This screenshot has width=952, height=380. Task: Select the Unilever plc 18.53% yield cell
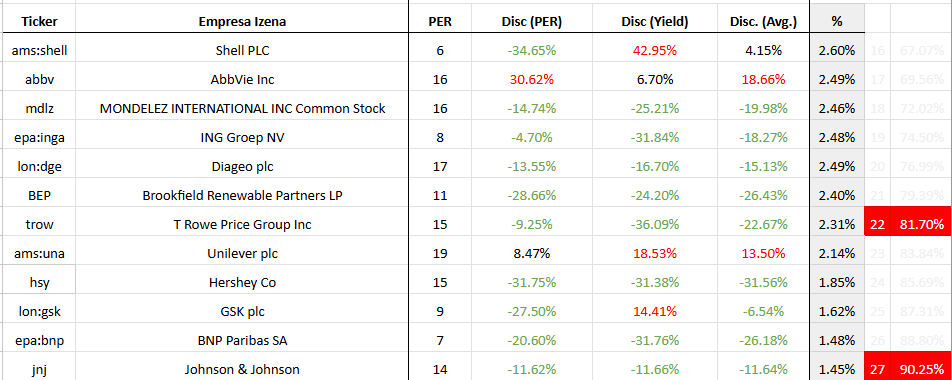[654, 254]
